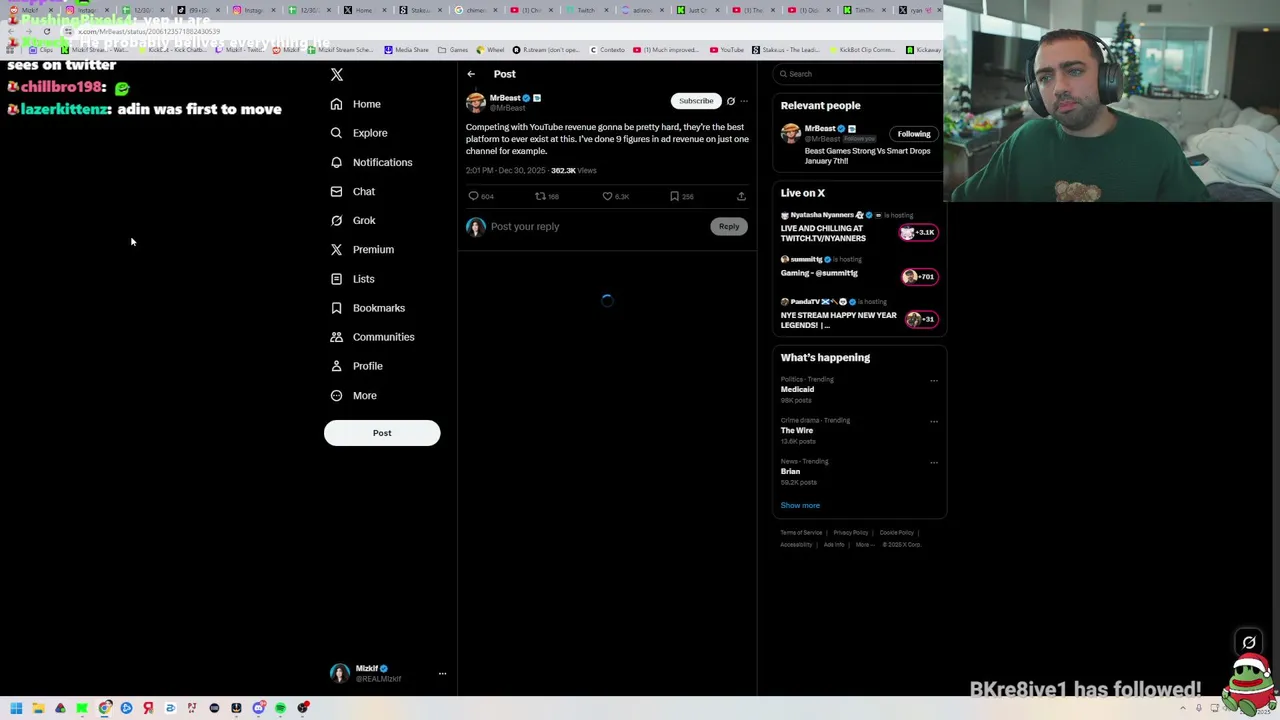Screen dimensions: 1280x720
Task: Click the 'Post your reply' input field
Action: pyautogui.click(x=598, y=227)
